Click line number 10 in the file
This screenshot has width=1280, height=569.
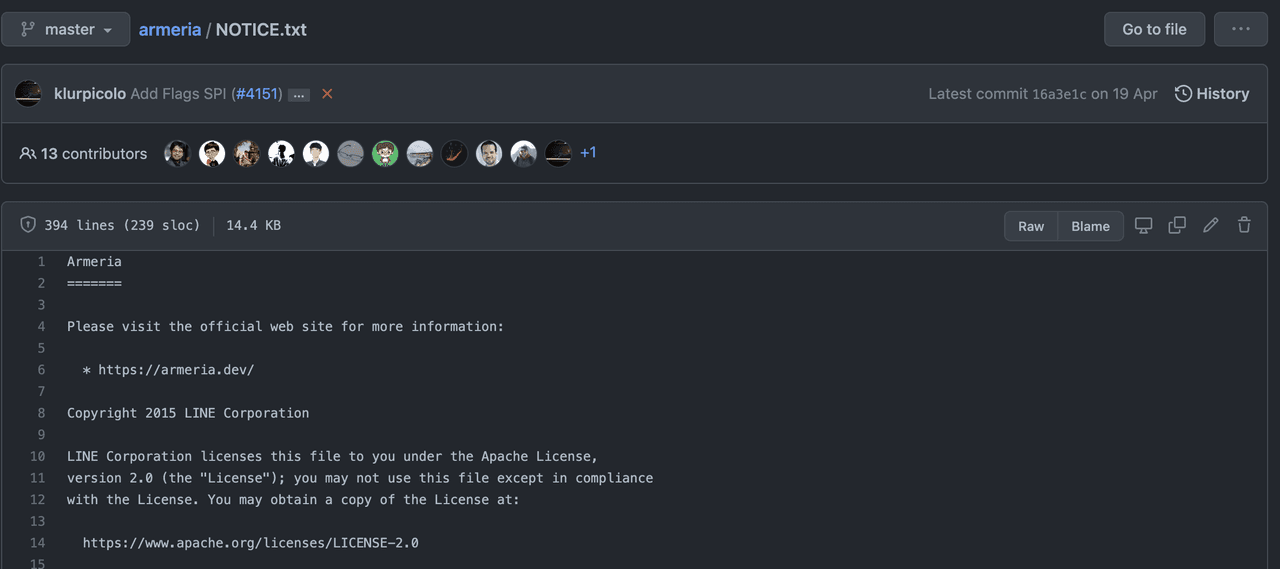pos(38,456)
